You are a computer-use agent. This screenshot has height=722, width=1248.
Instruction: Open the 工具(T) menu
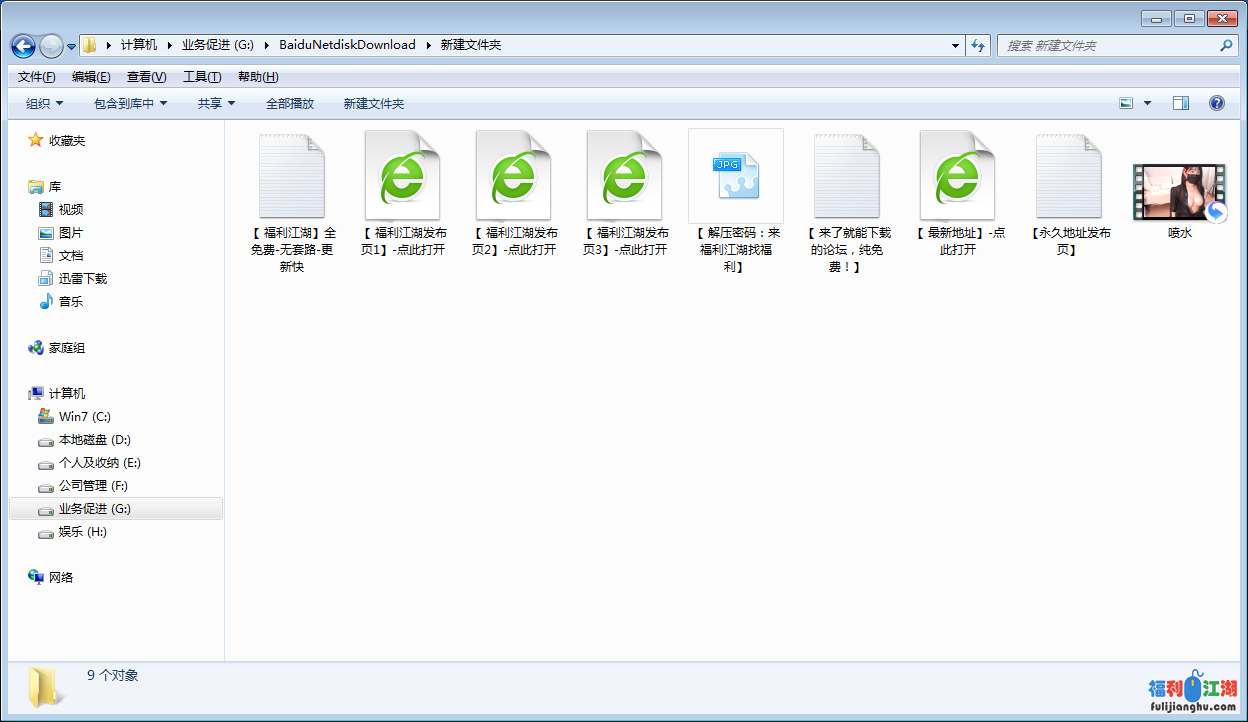(x=202, y=77)
